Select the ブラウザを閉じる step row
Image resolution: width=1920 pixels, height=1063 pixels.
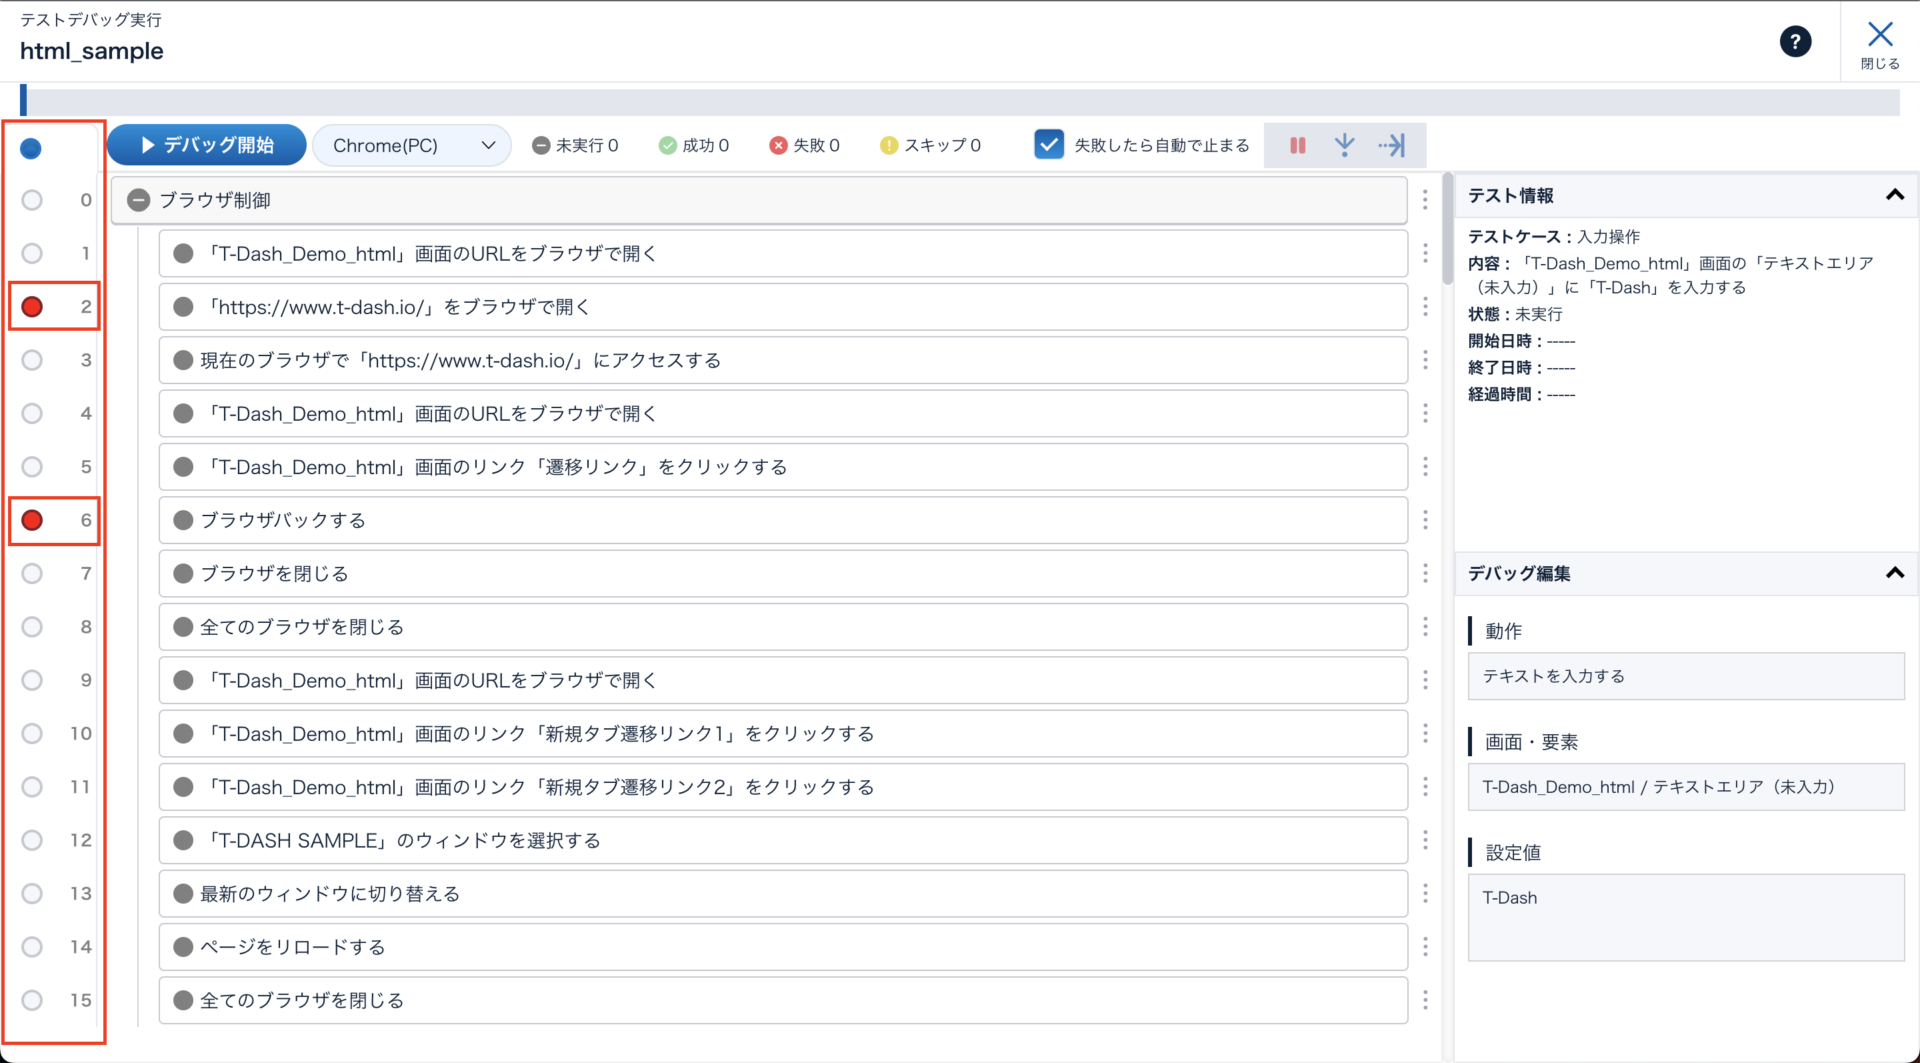click(782, 574)
